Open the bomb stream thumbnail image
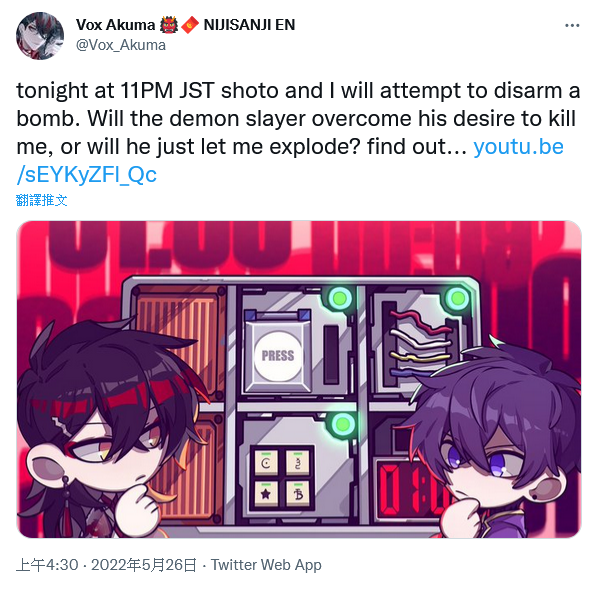Image resolution: width=598 pixels, height=589 pixels. 299,379
